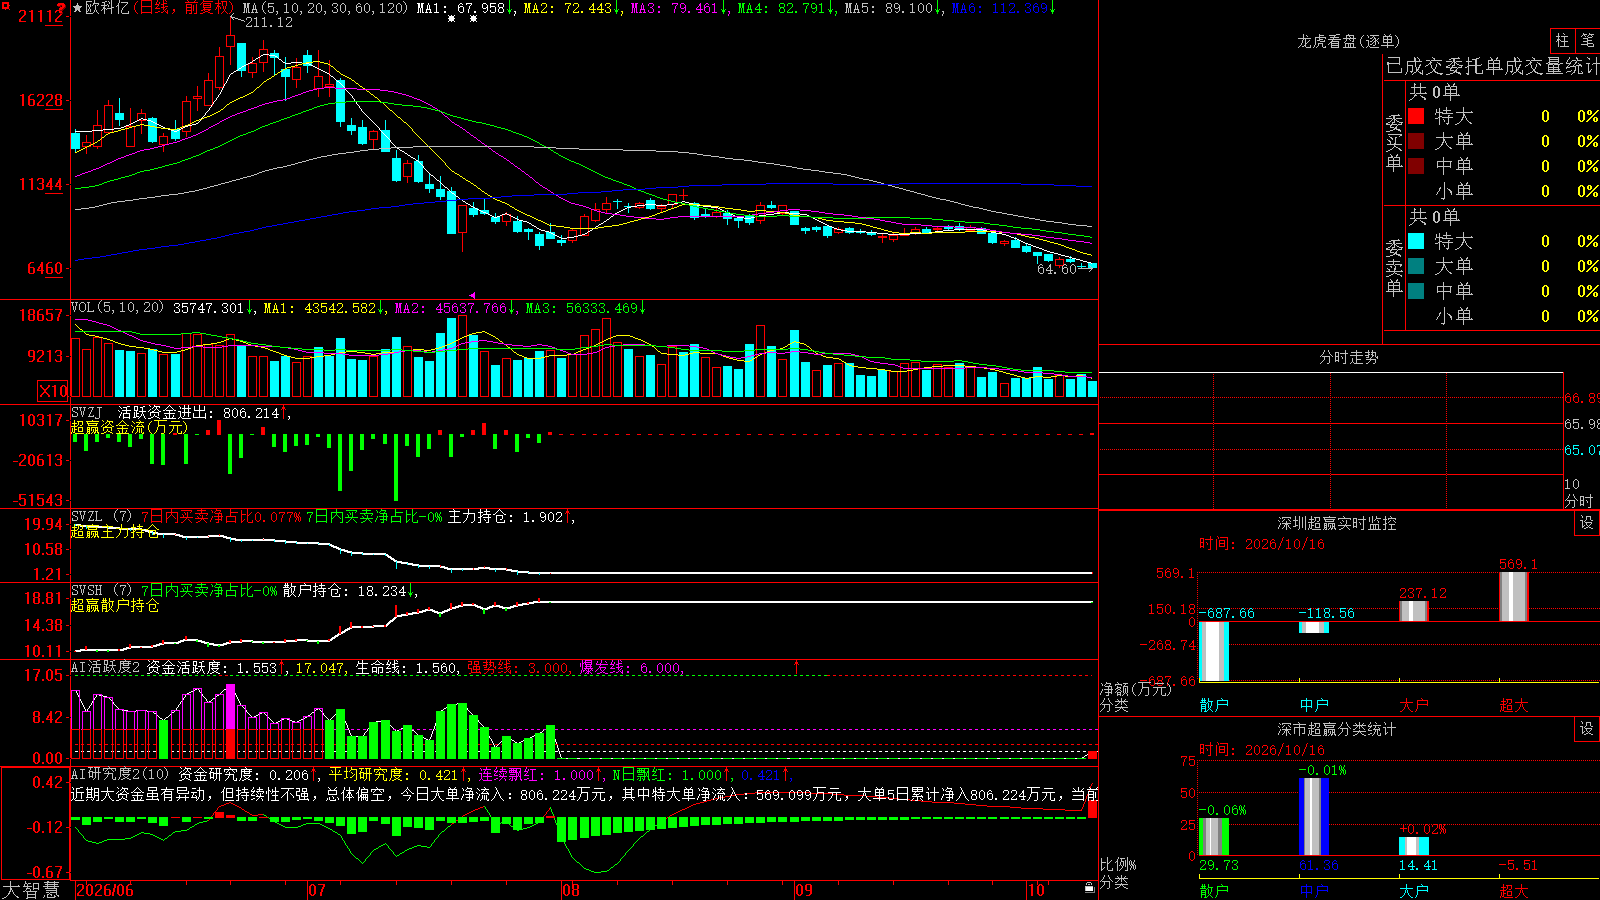Open 设 settings for 深市超赢分类统计
This screenshot has height=900, width=1600.
[1587, 729]
